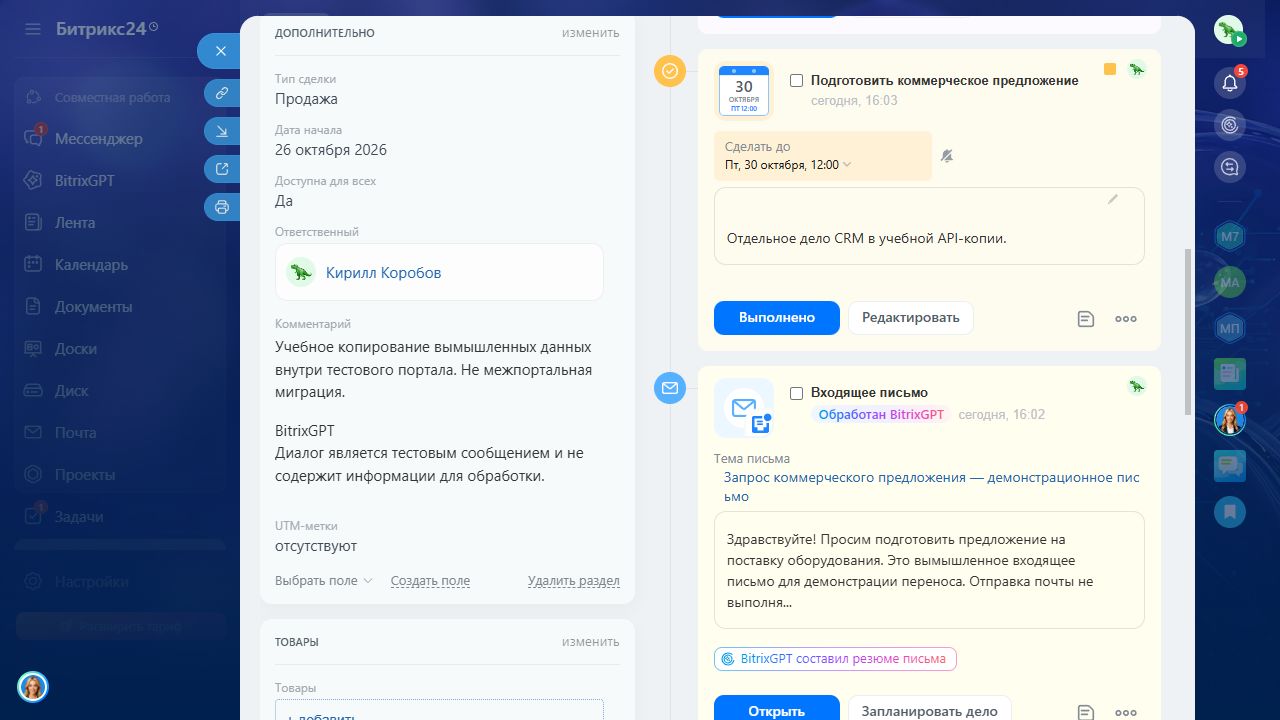Screen dimensions: 1280x720
Task: Open the notifications bell
Action: pyautogui.click(x=1230, y=83)
